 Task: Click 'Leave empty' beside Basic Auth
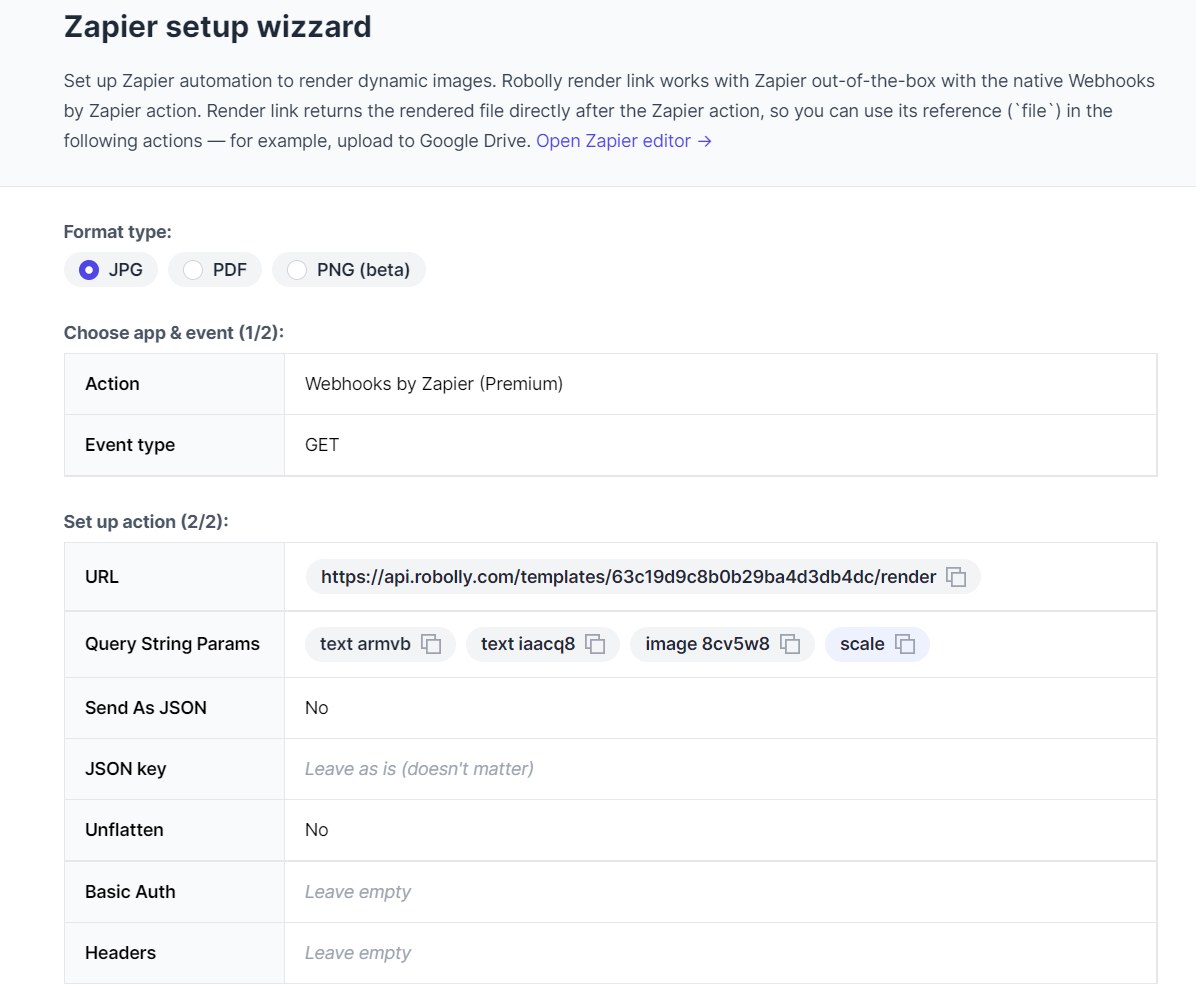[x=358, y=892]
